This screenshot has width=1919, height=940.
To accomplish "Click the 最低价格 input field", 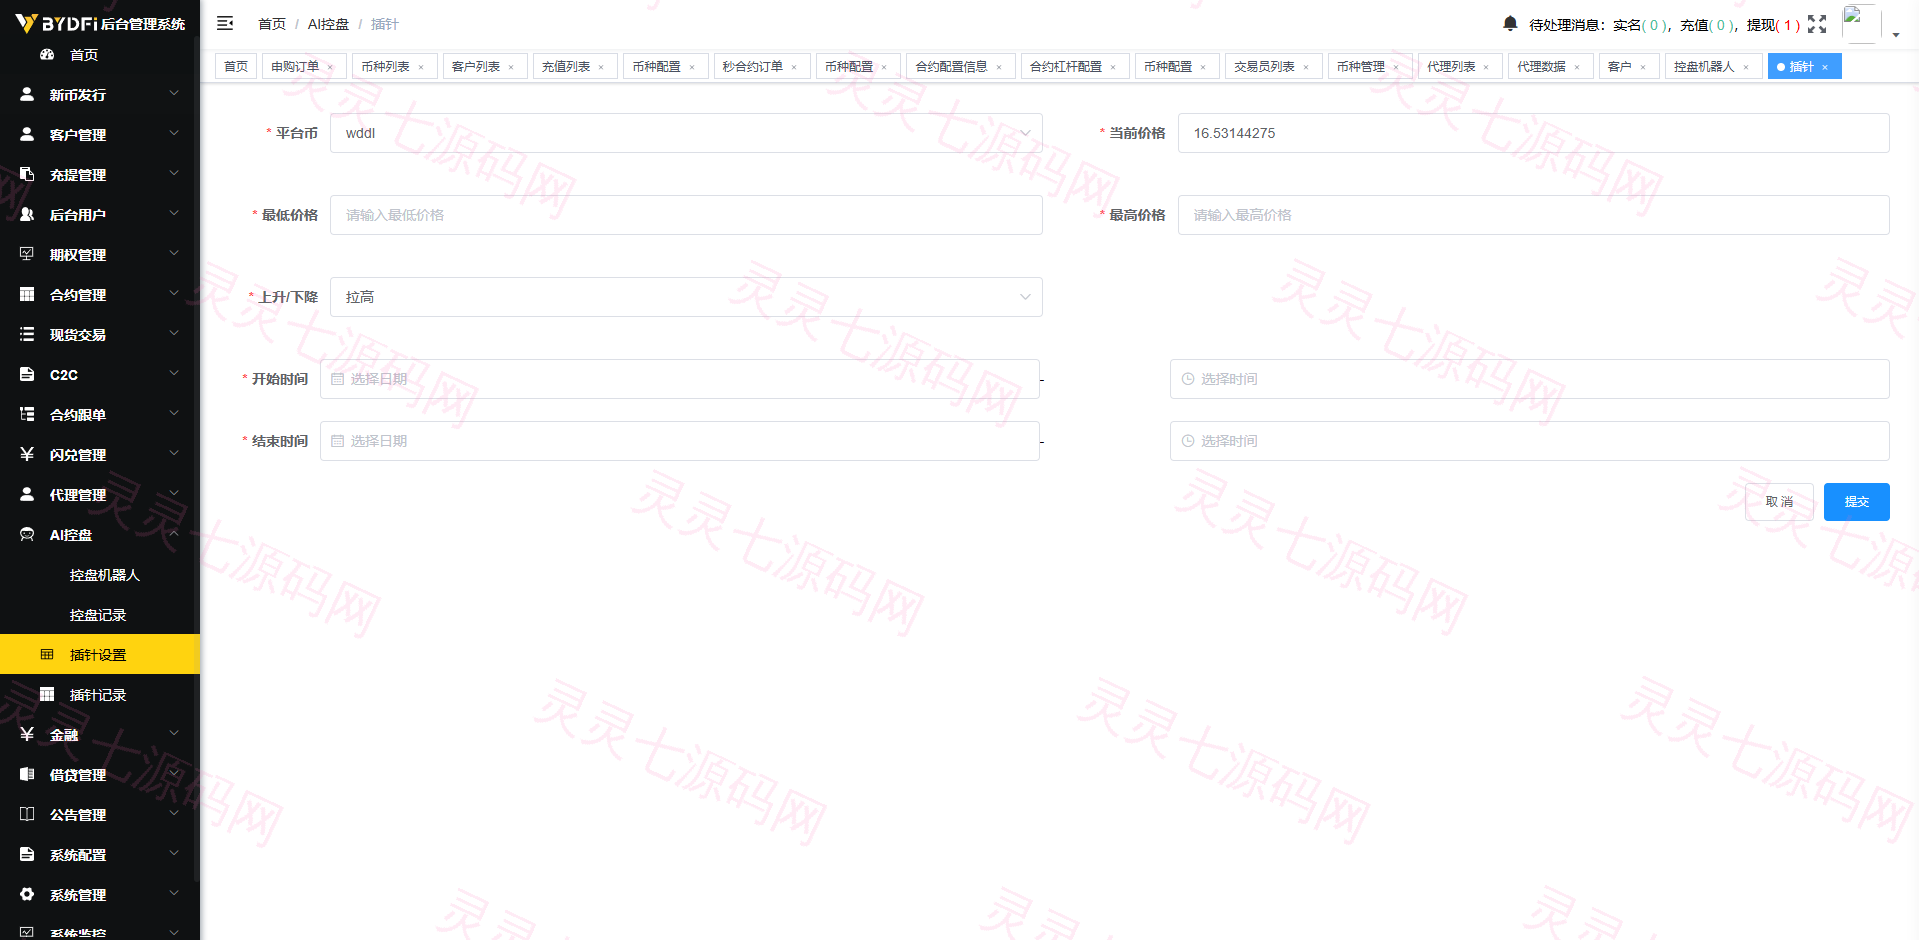I will click(x=686, y=215).
